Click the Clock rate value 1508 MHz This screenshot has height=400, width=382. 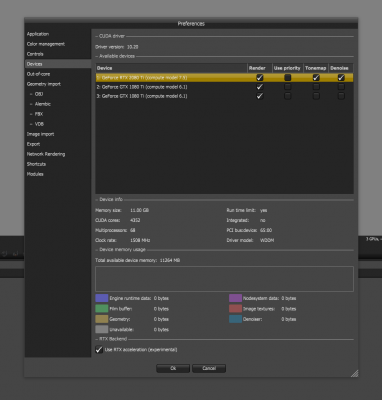point(140,240)
